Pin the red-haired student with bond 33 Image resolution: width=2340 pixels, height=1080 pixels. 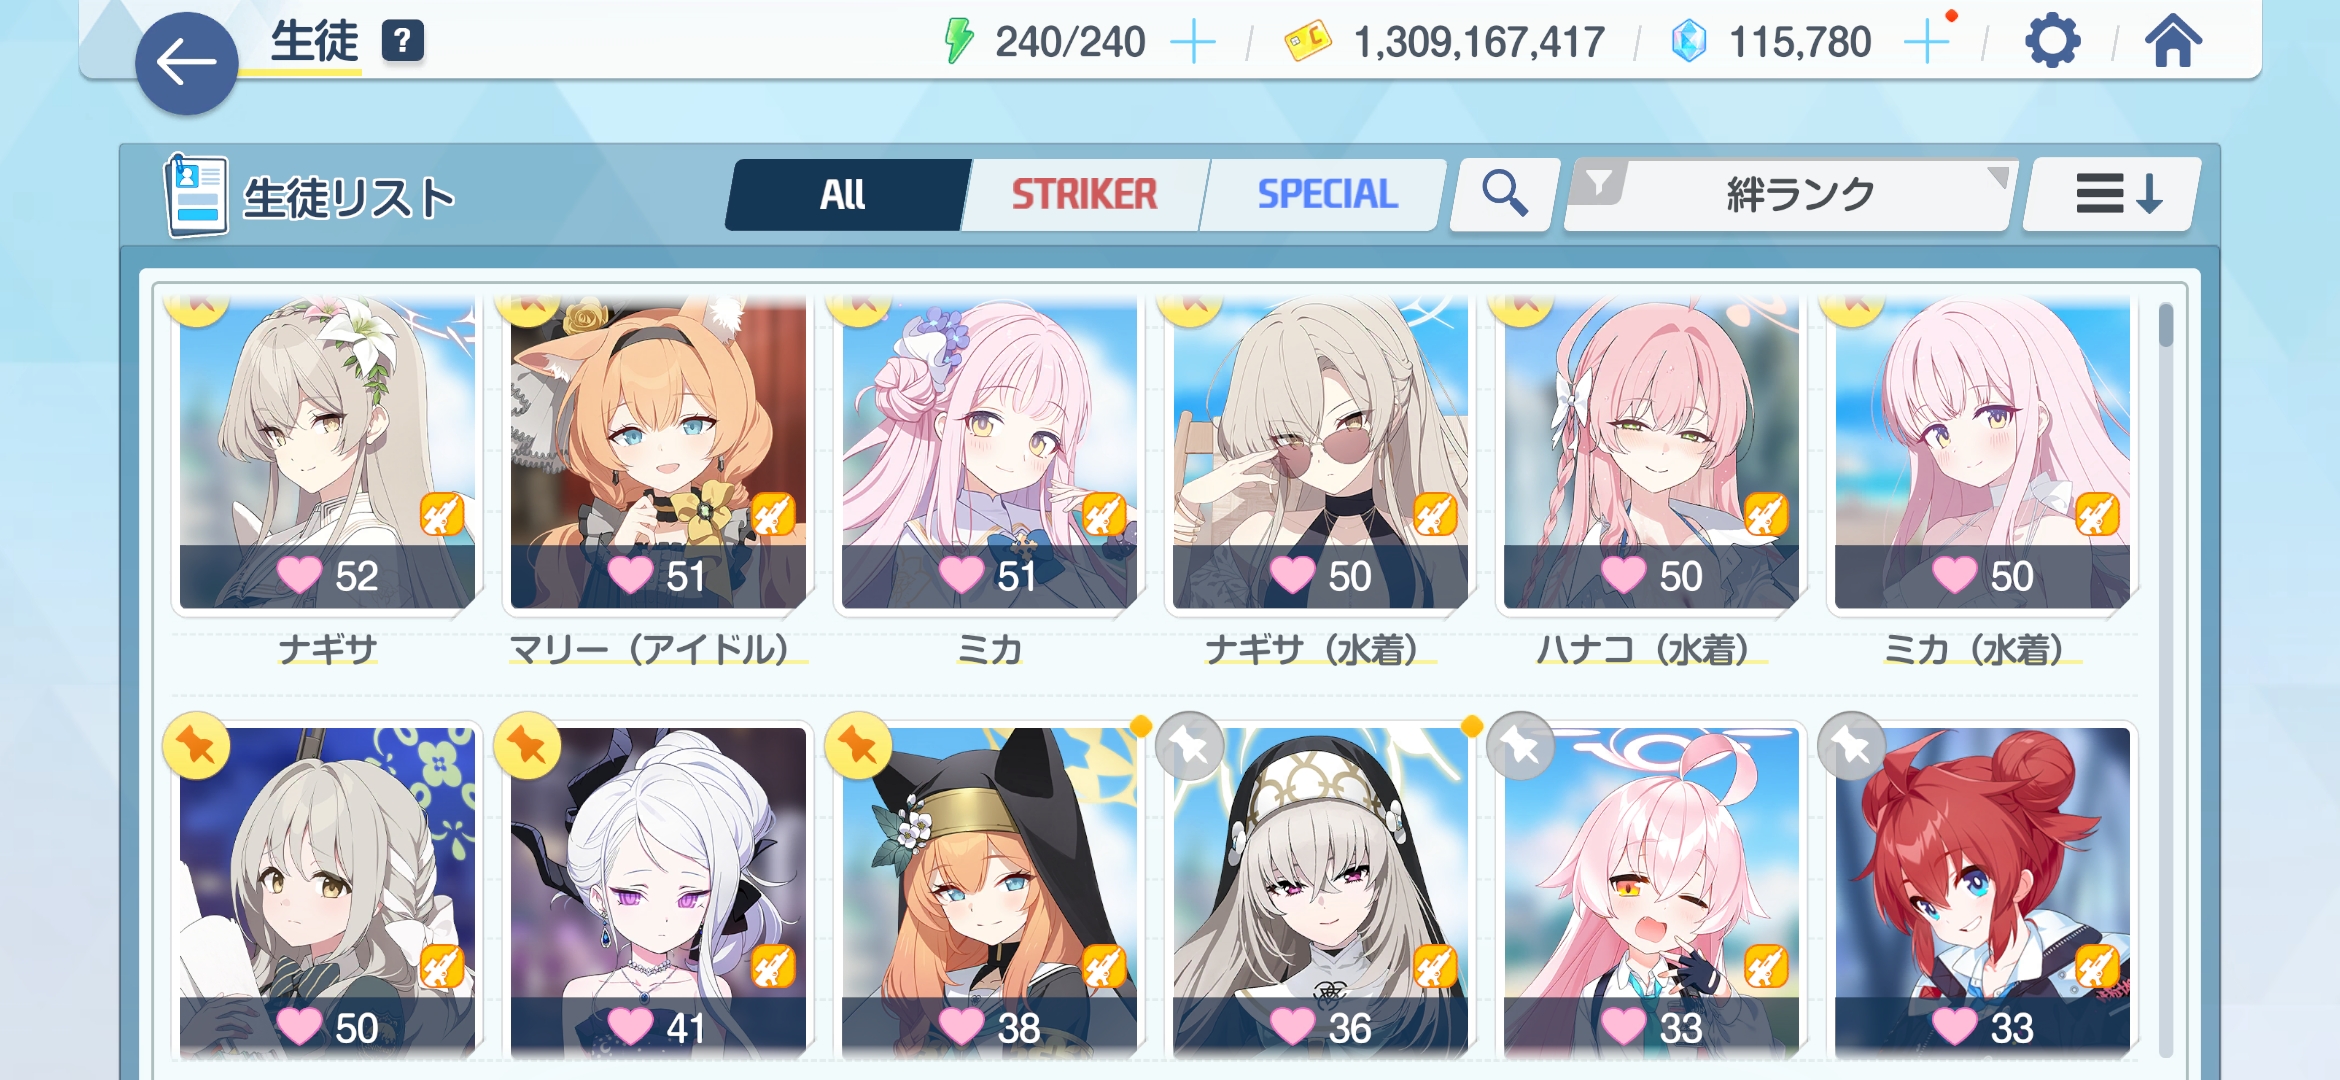[1851, 745]
